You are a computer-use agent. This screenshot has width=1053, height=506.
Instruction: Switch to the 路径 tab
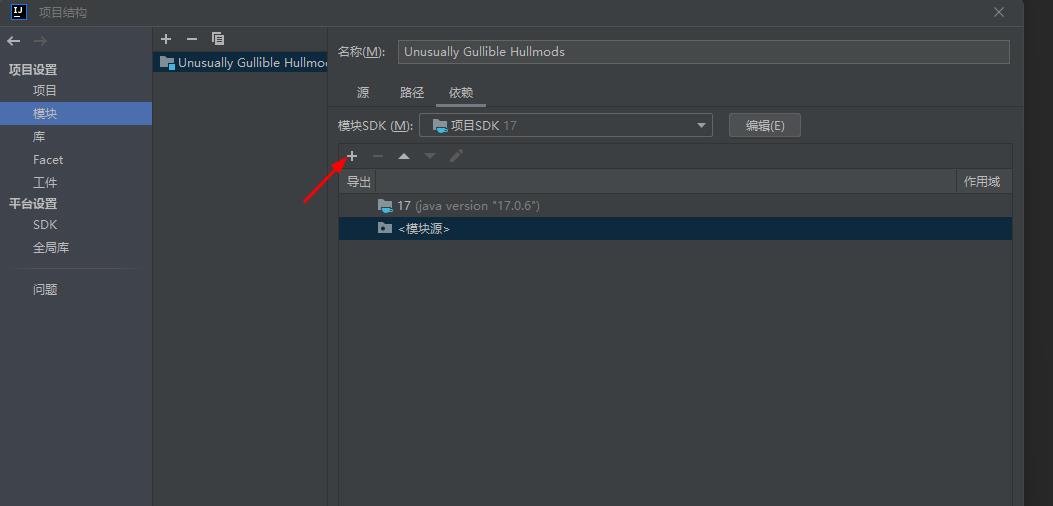tap(412, 93)
